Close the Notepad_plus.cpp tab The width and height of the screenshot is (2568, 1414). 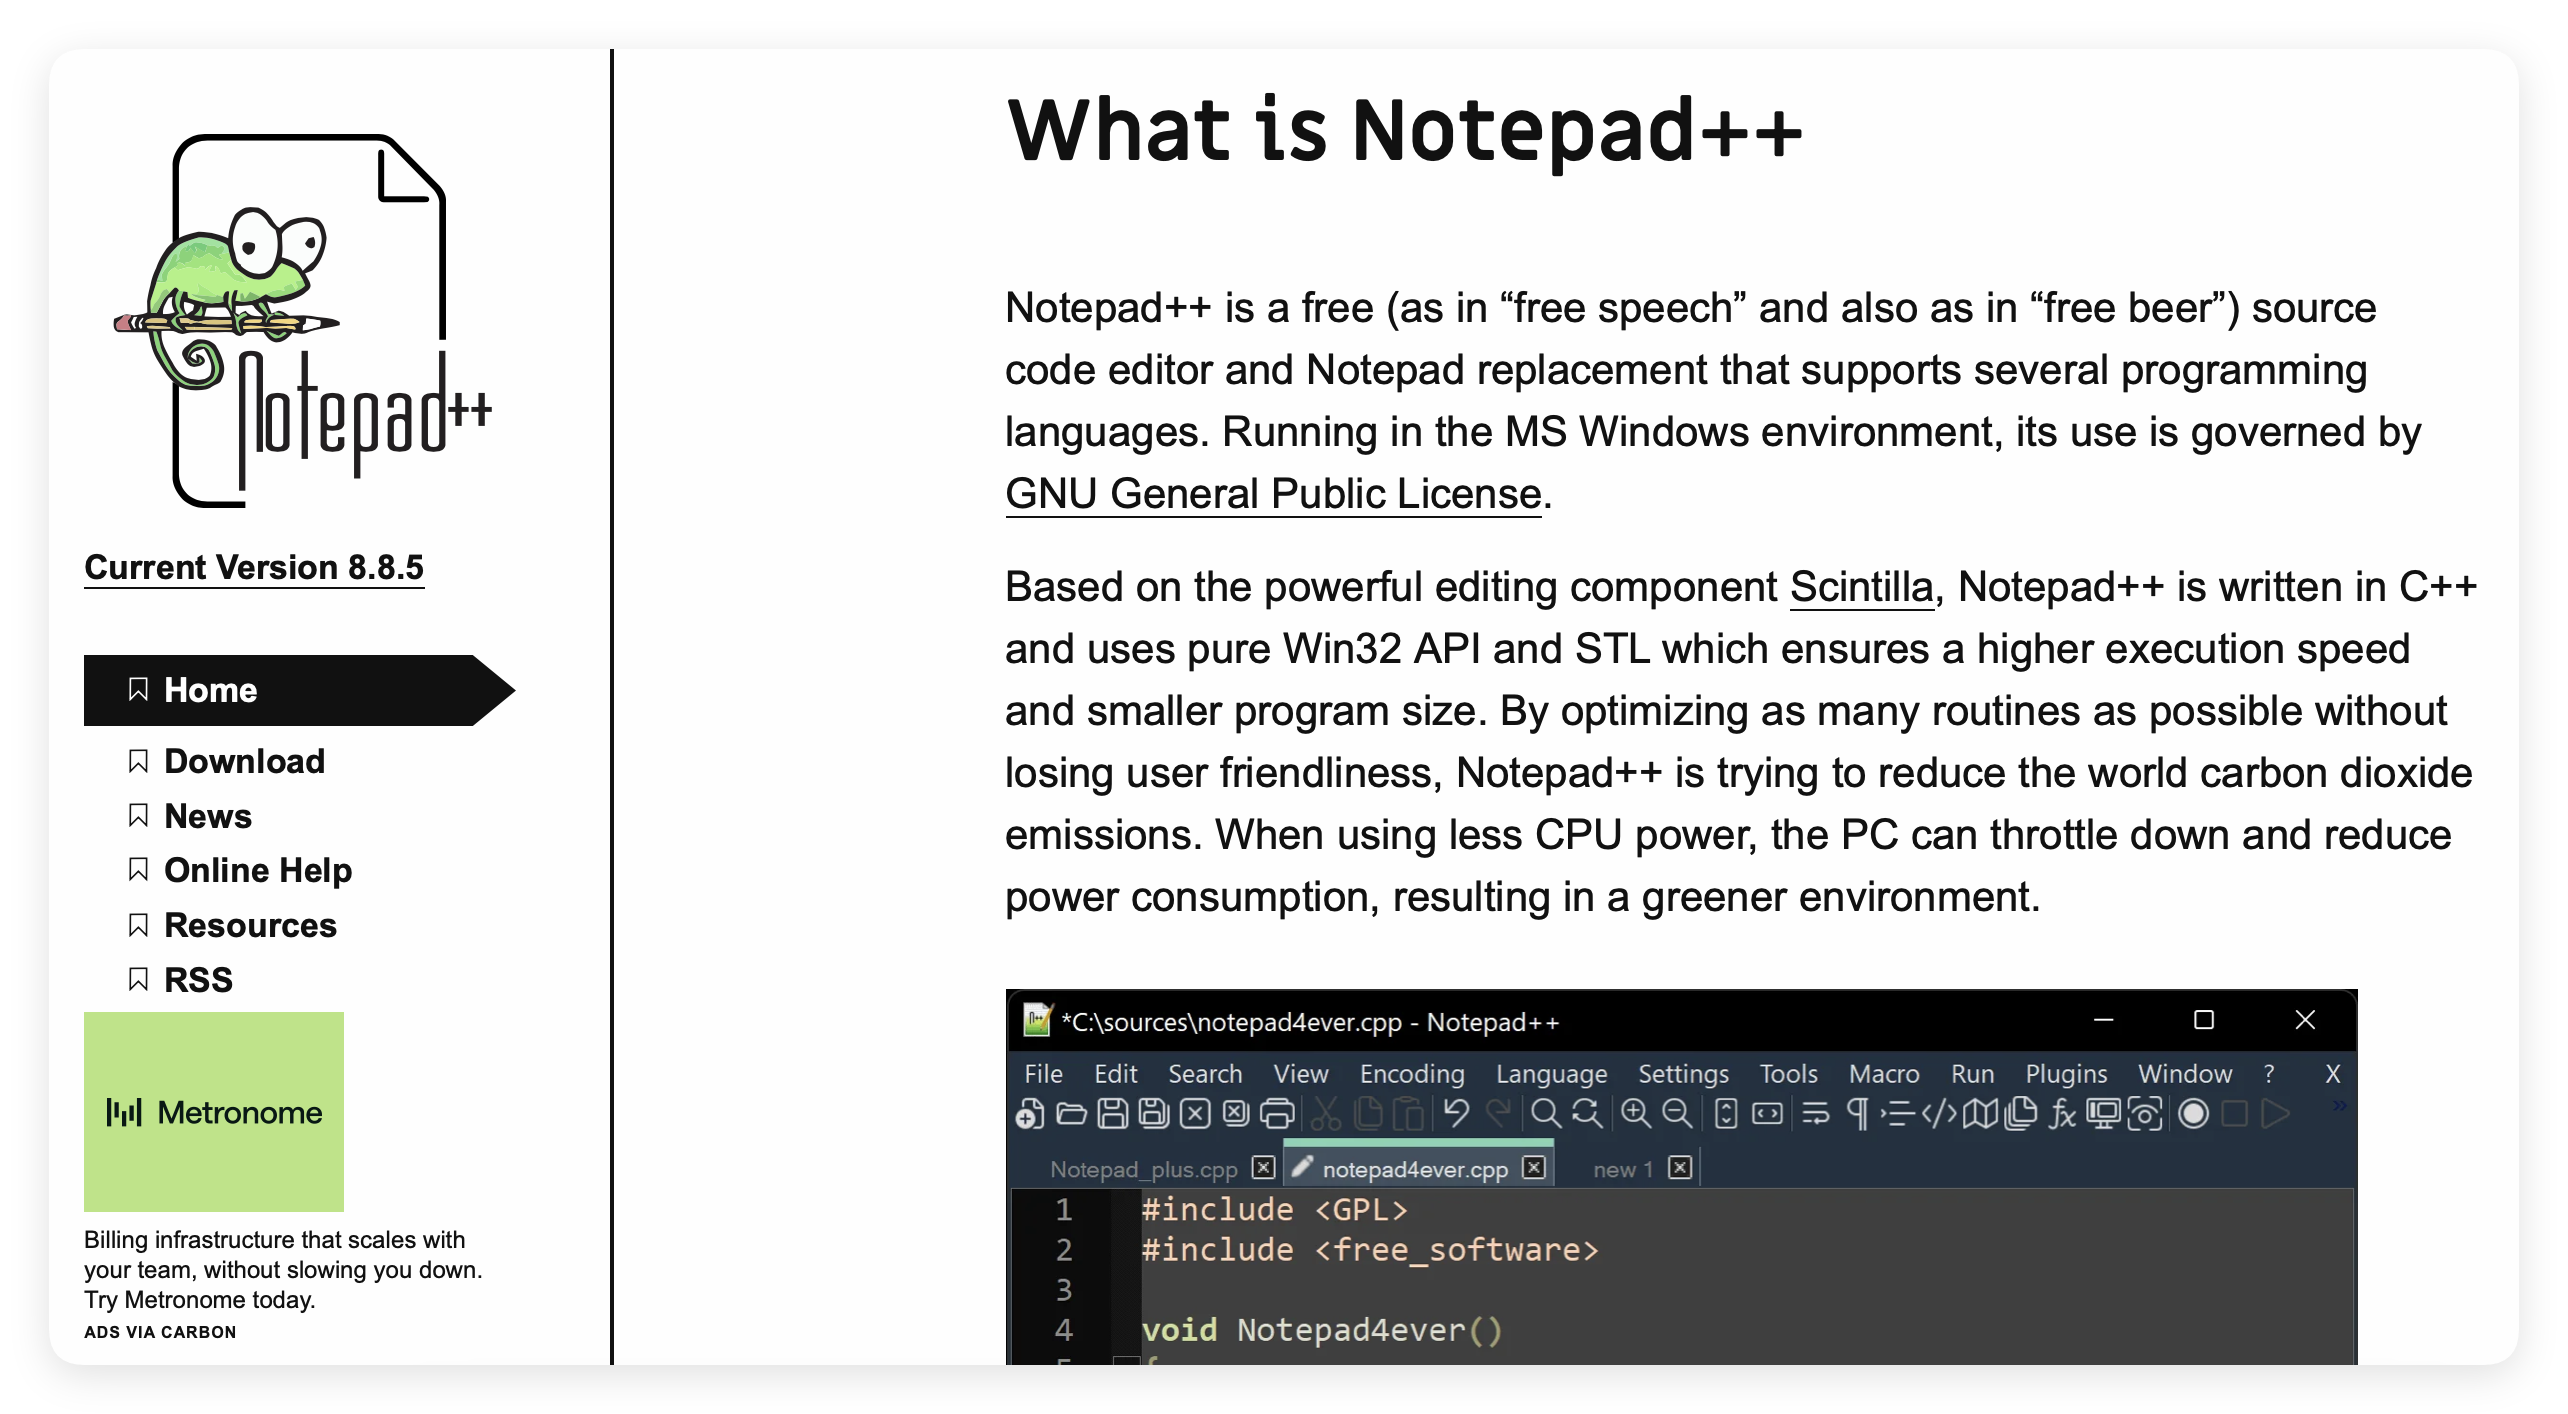point(1264,1168)
